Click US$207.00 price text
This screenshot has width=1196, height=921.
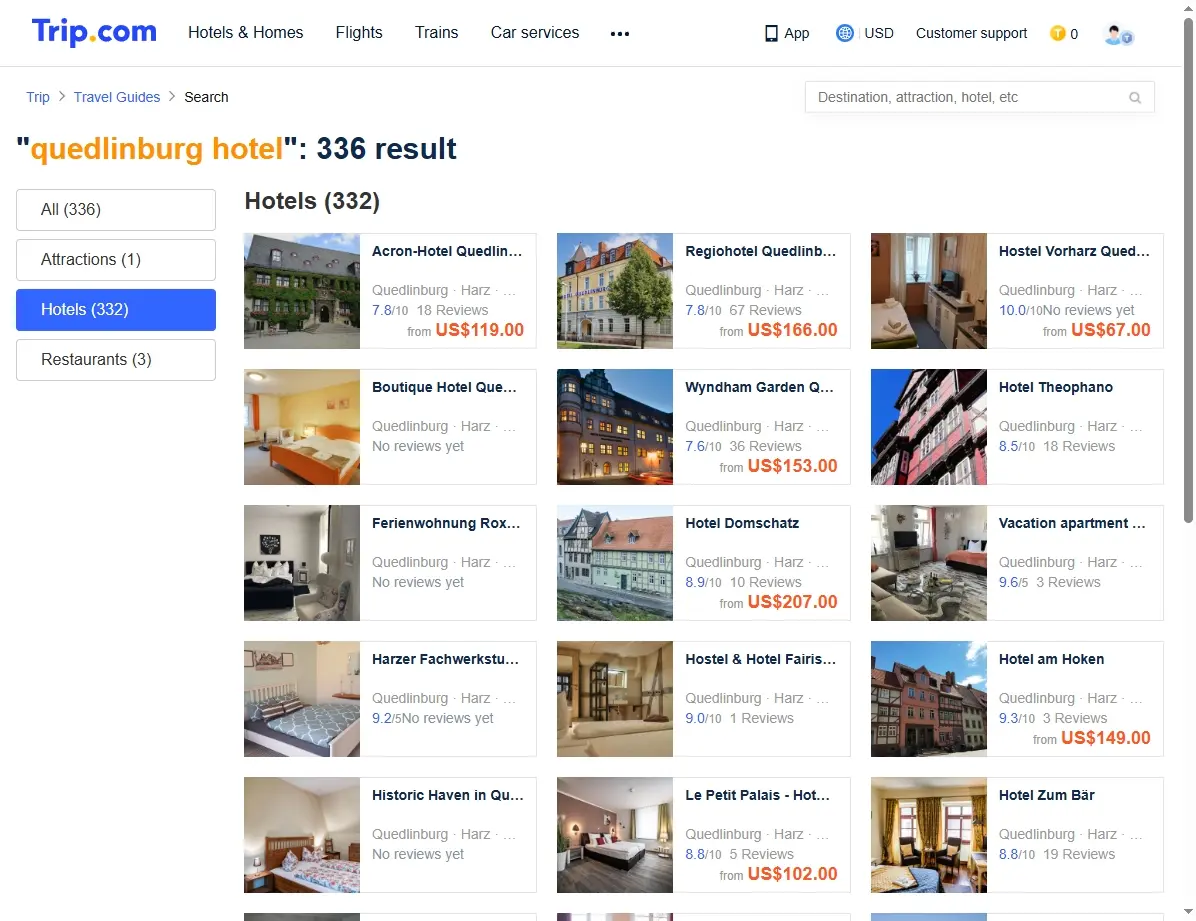click(x=793, y=601)
